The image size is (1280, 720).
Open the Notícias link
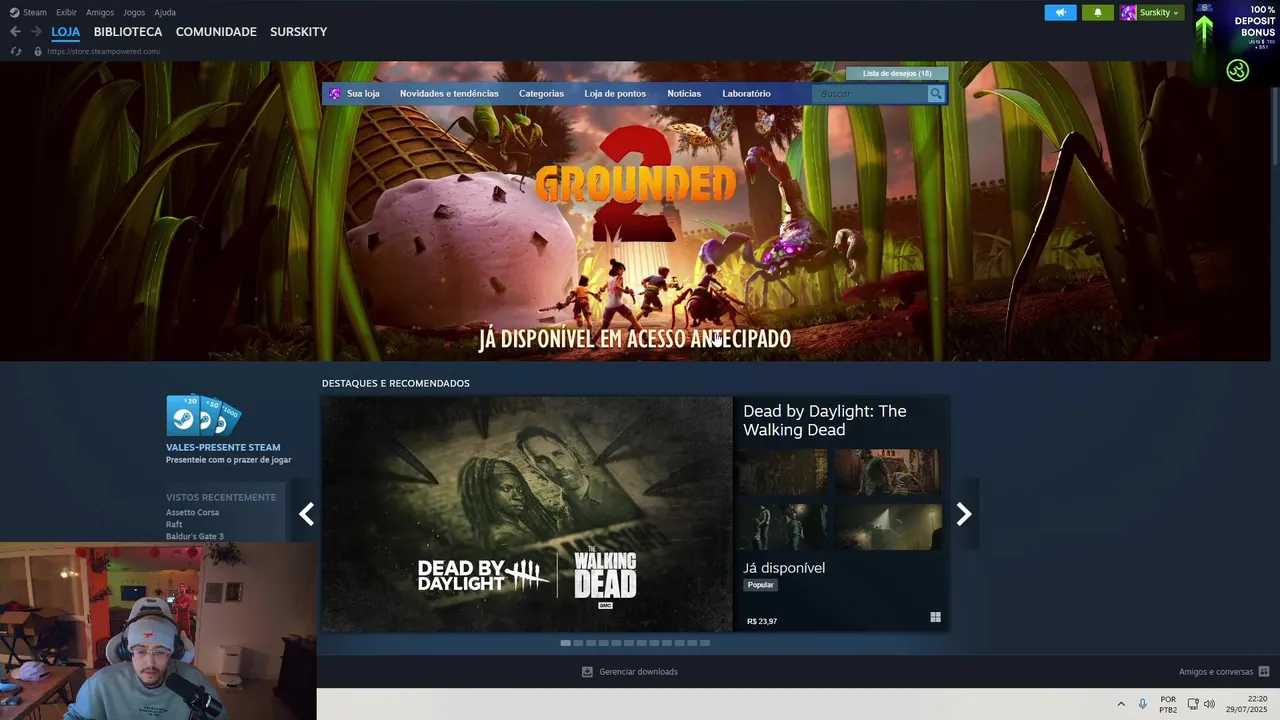click(684, 93)
